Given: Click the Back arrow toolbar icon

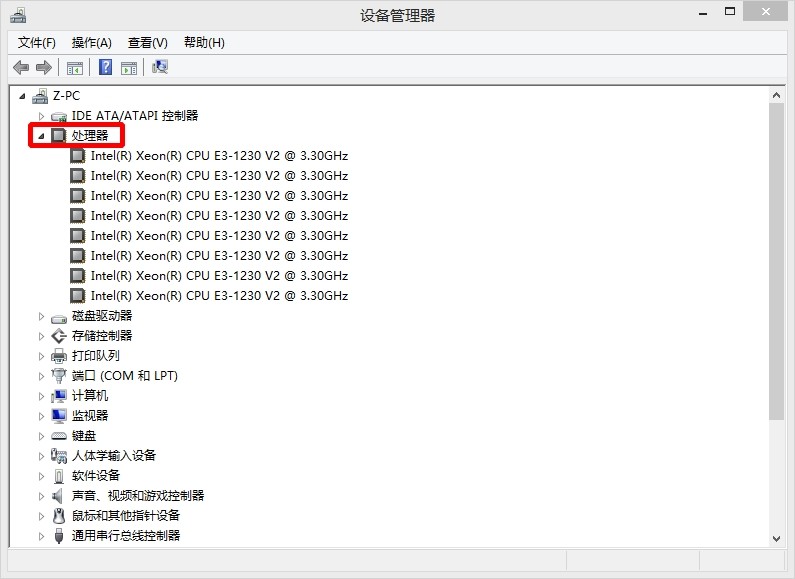Looking at the screenshot, I should (21, 67).
